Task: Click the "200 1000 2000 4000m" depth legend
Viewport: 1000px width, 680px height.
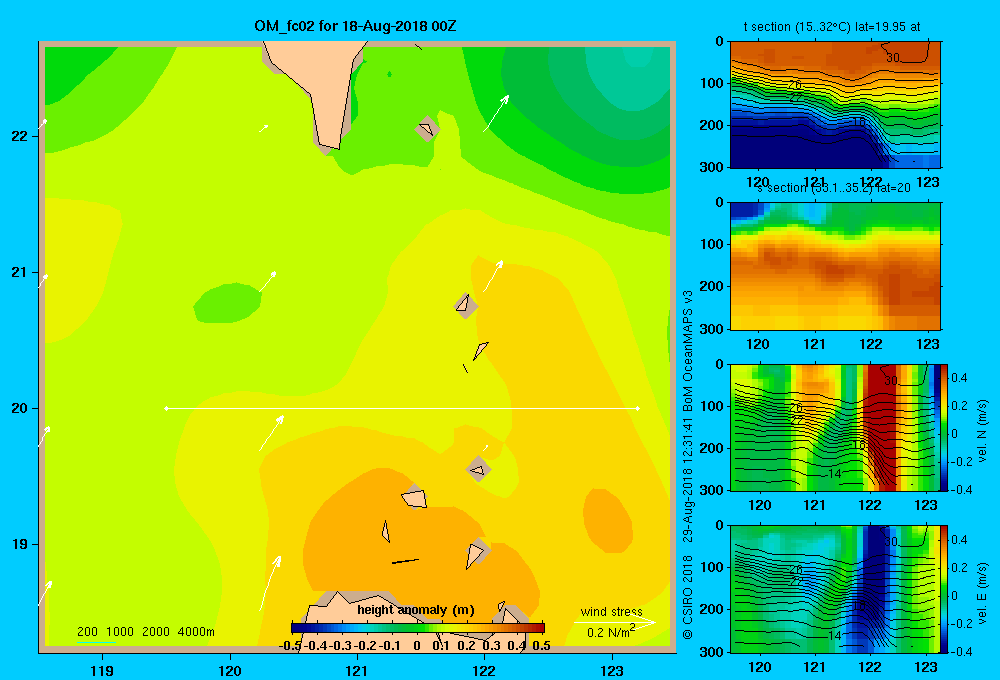Action: click(x=145, y=632)
